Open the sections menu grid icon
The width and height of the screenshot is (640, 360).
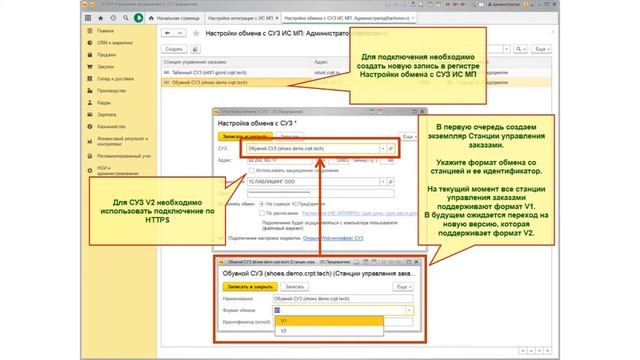[88, 18]
